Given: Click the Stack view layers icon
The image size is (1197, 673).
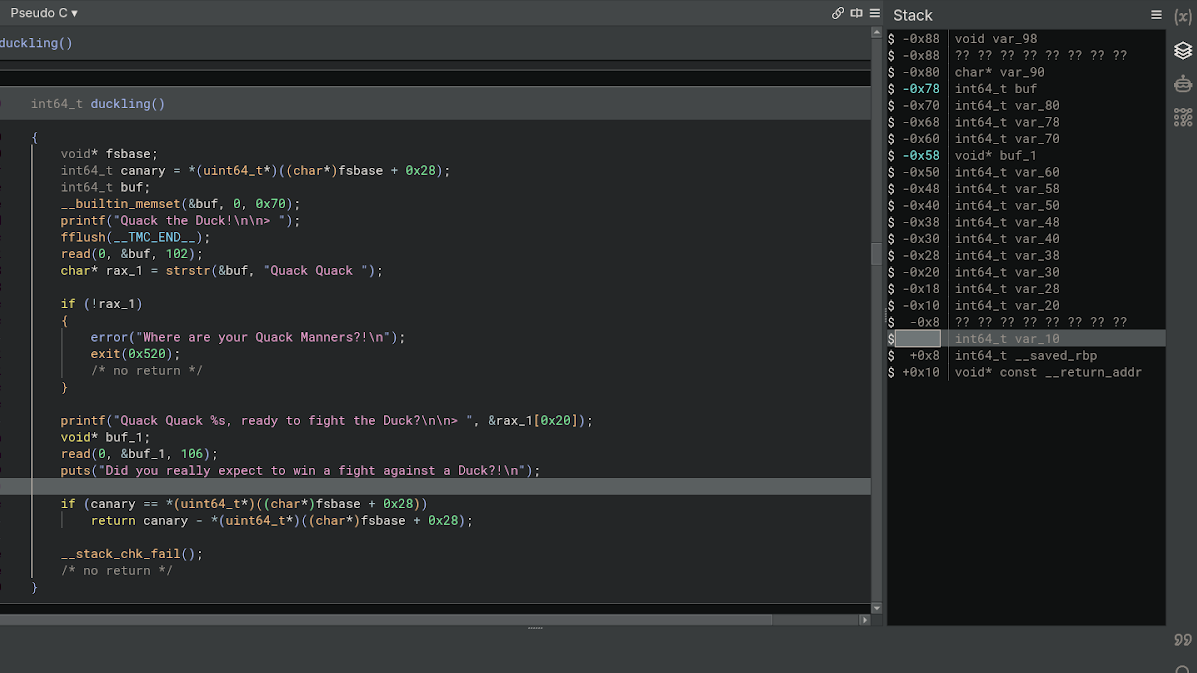Looking at the screenshot, I should pos(1183,51).
